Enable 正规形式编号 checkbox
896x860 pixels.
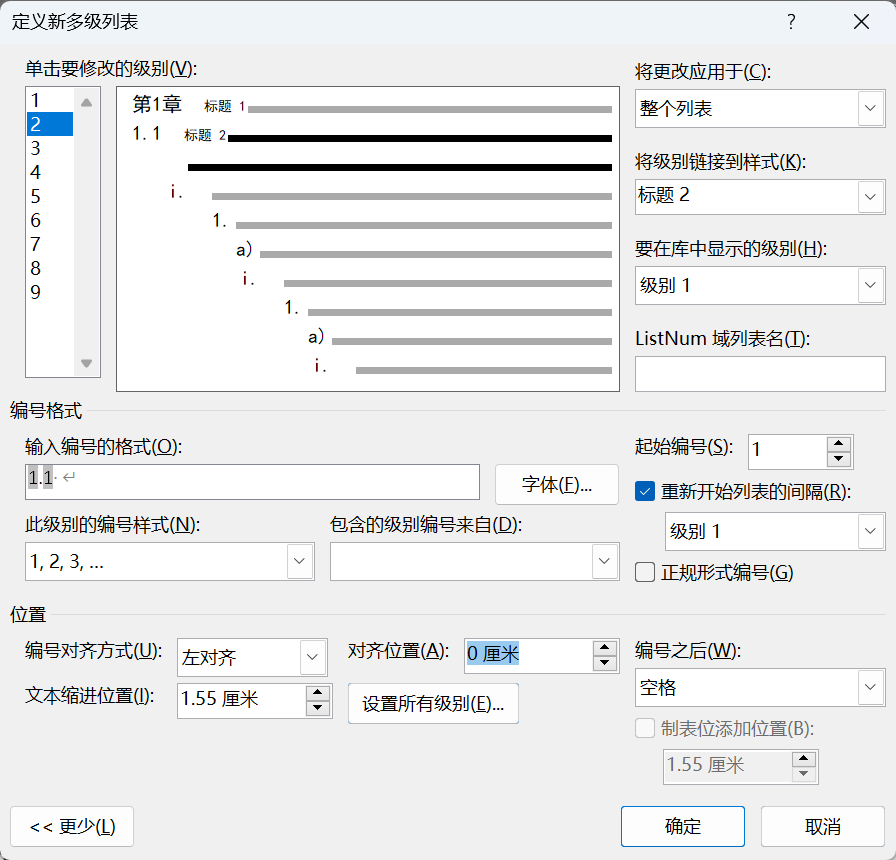click(645, 572)
